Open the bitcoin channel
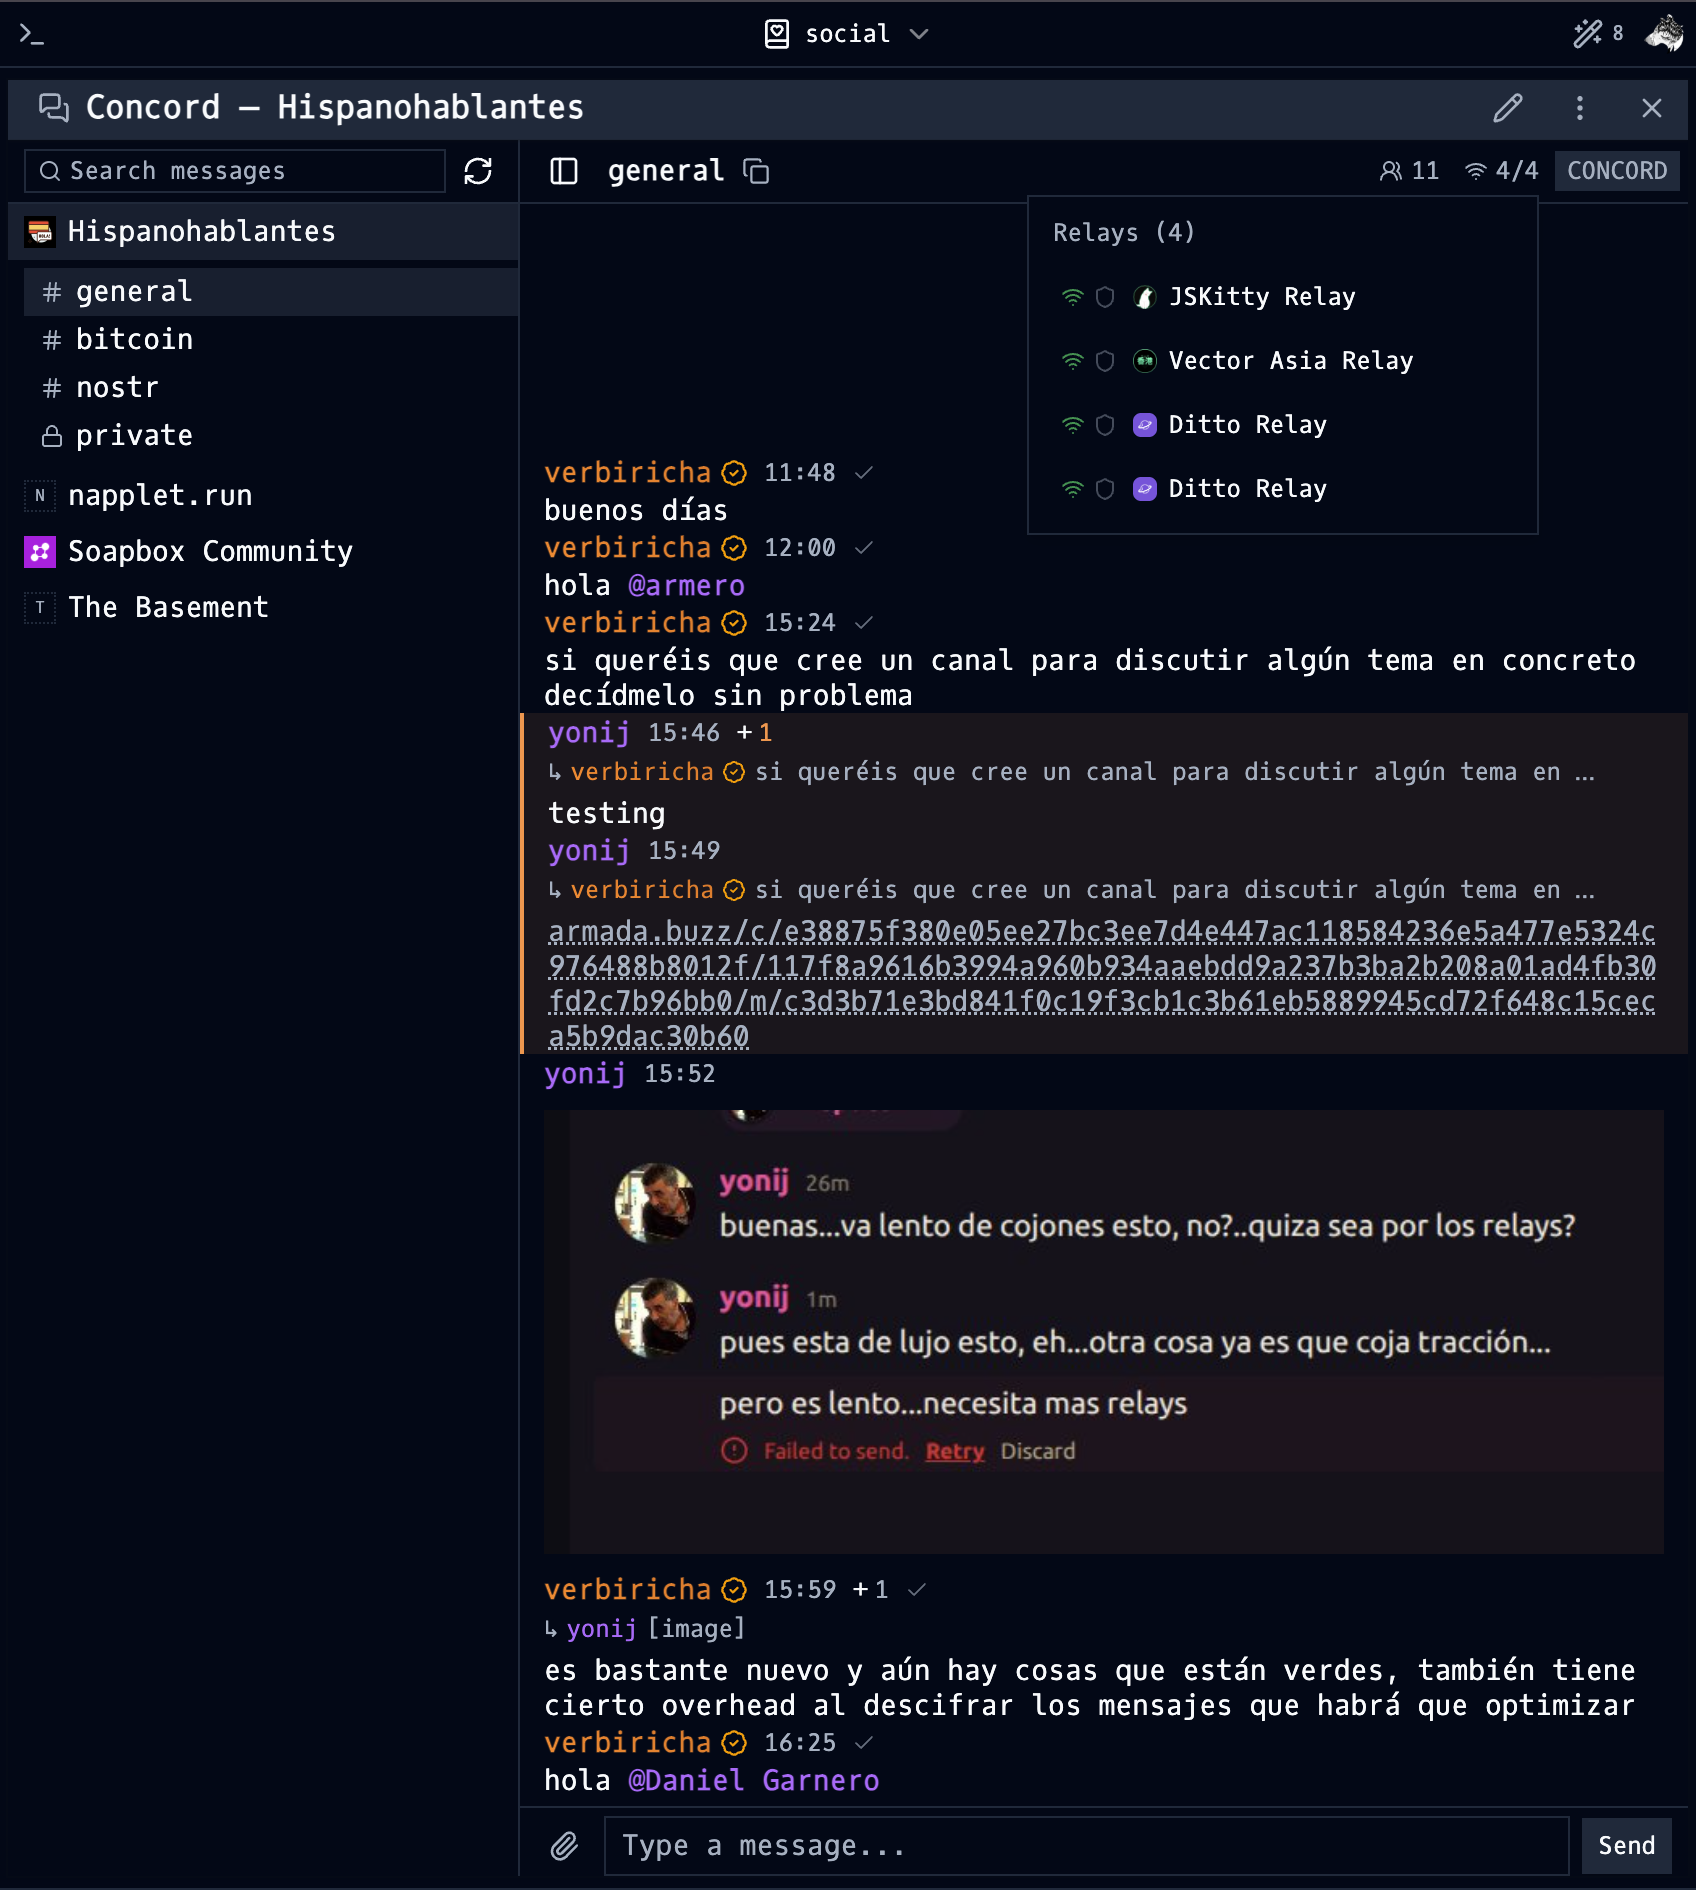Screen dimensions: 1696x1890 pos(271,340)
